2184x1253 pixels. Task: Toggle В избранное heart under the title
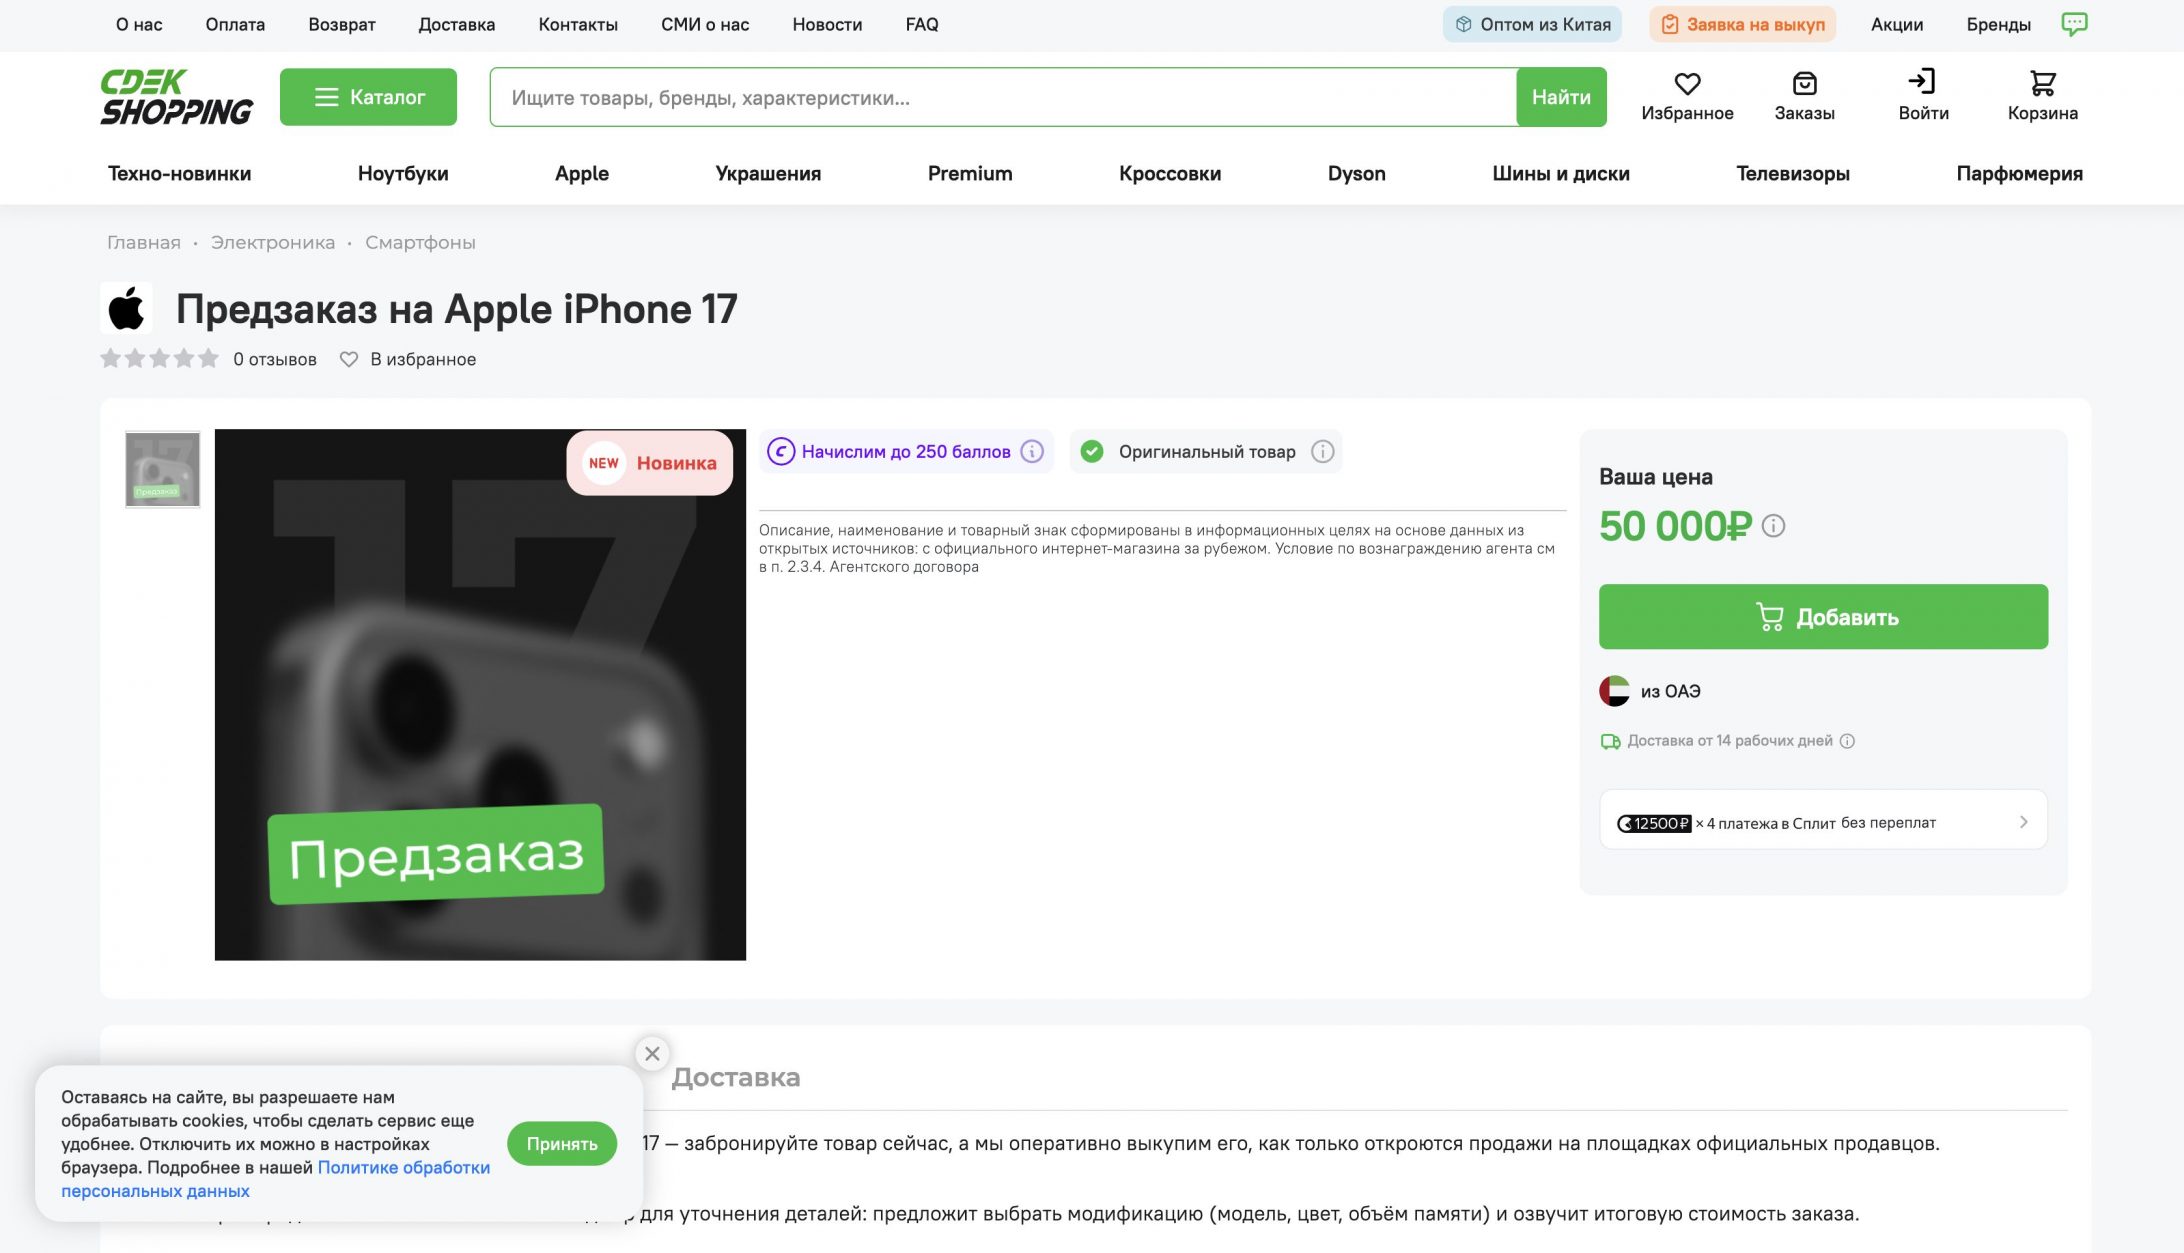pyautogui.click(x=348, y=359)
